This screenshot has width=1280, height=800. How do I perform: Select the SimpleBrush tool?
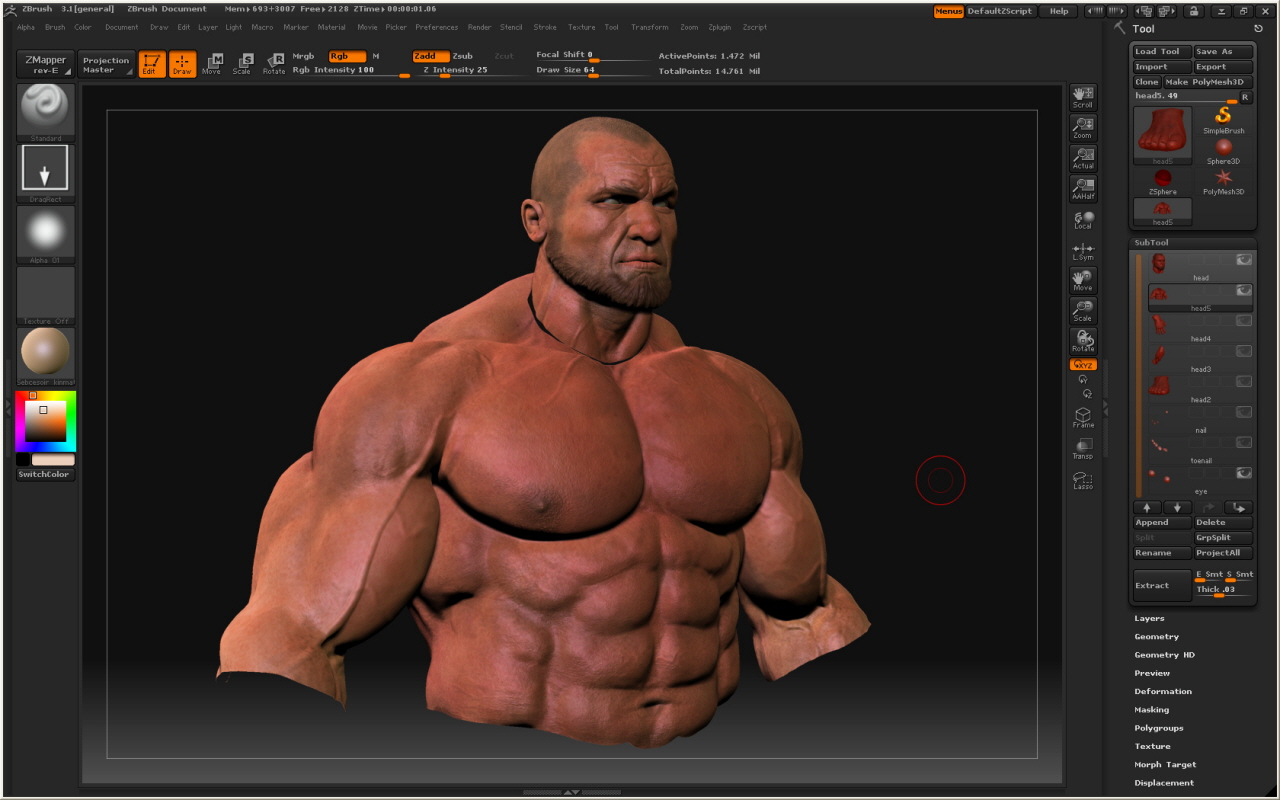tap(1223, 120)
